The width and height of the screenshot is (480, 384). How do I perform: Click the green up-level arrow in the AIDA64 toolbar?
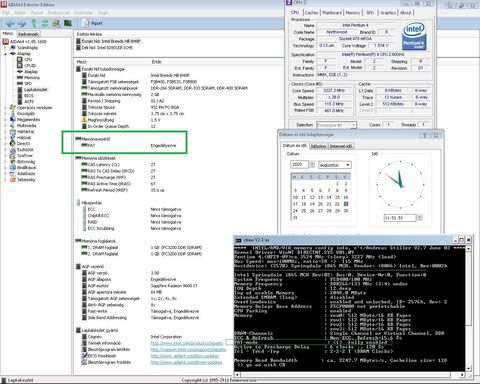coord(34,23)
